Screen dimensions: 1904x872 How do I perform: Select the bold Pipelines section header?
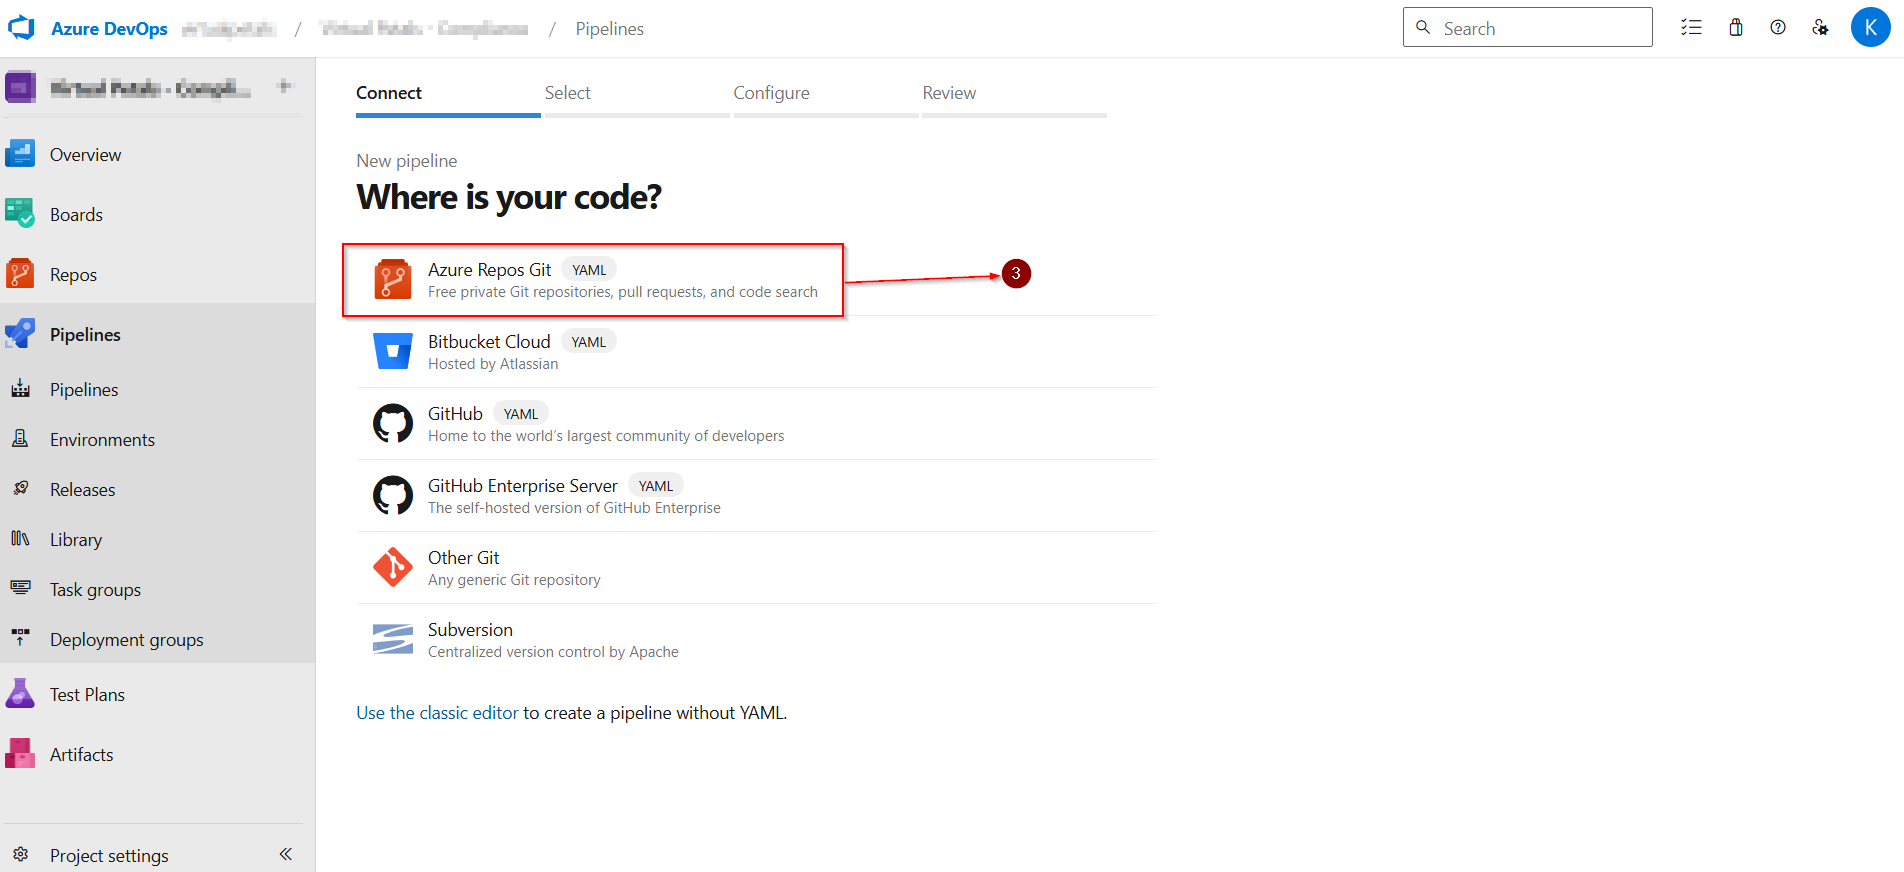[x=85, y=334]
